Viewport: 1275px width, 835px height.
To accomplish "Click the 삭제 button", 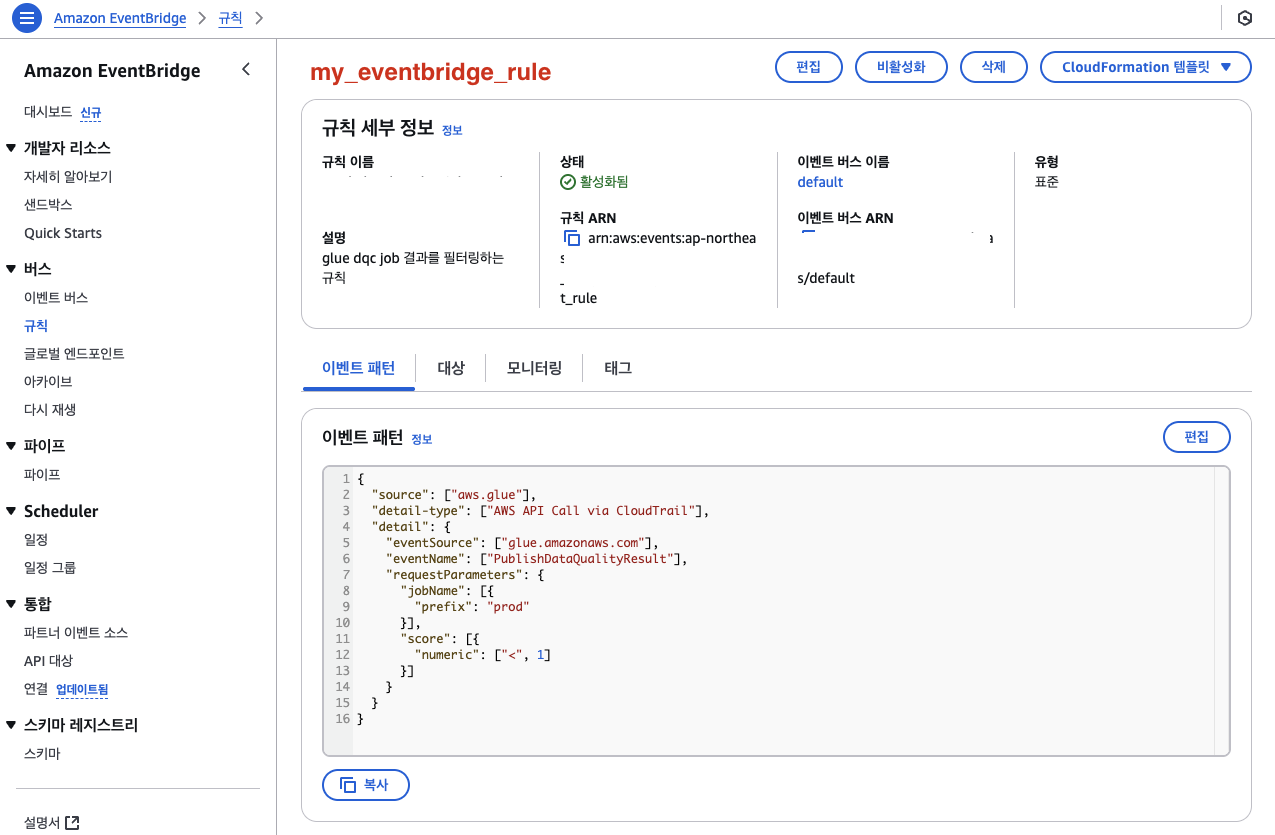I will coord(994,67).
